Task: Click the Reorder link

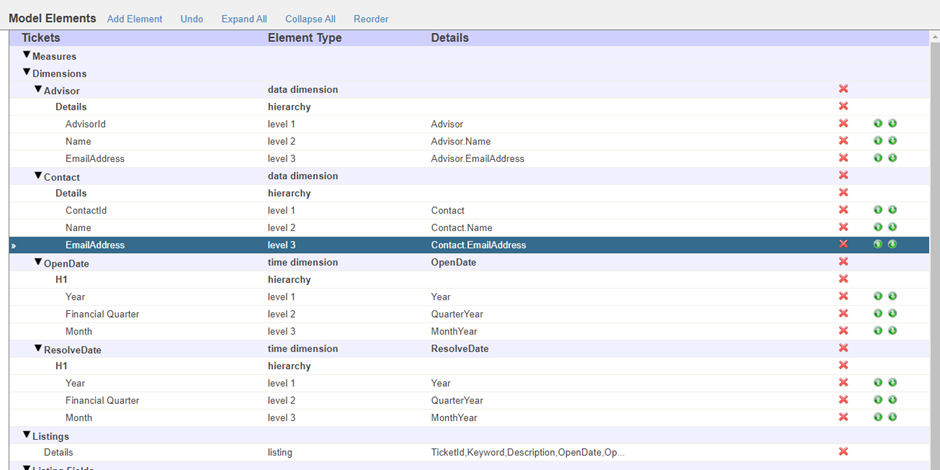Action: [371, 19]
